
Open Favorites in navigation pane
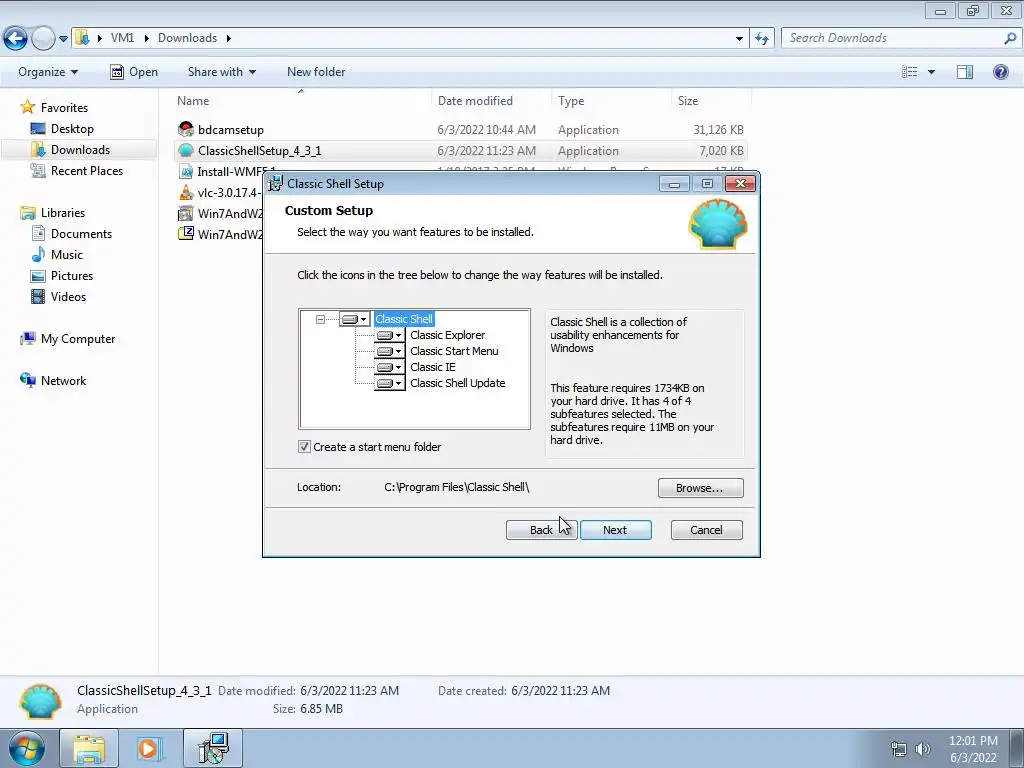click(64, 108)
